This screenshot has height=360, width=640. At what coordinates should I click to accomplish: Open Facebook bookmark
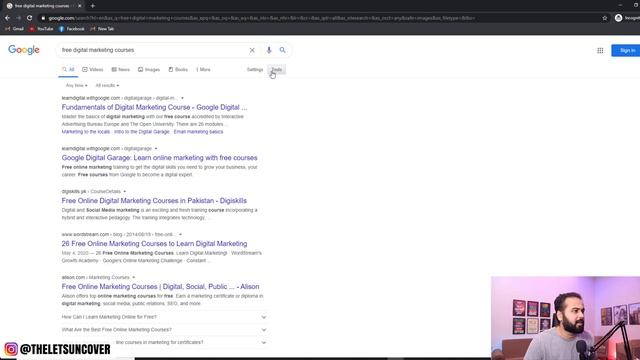(x=72, y=29)
